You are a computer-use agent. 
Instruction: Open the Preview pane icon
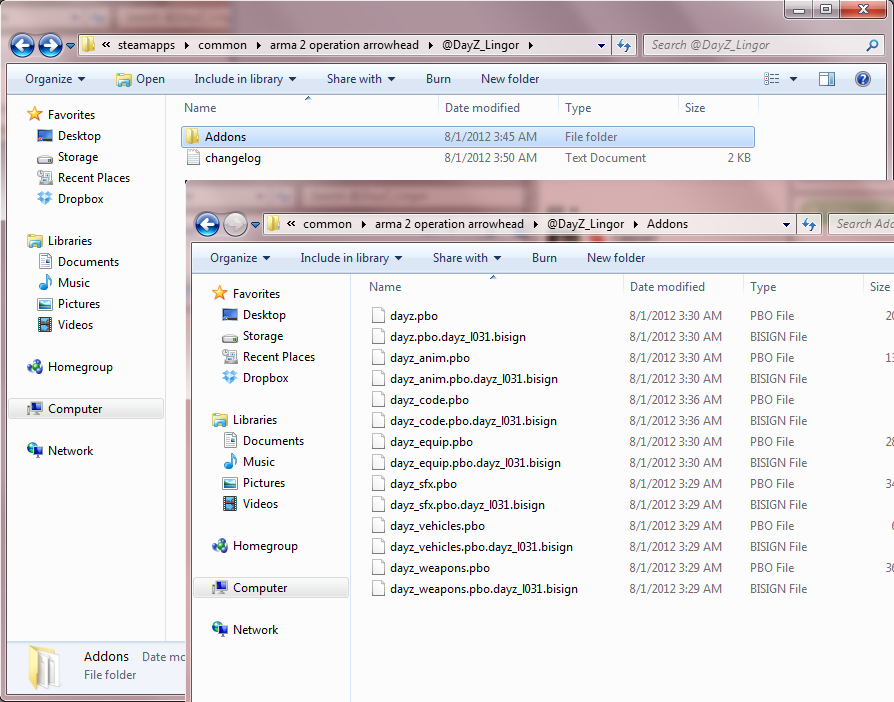(x=827, y=79)
